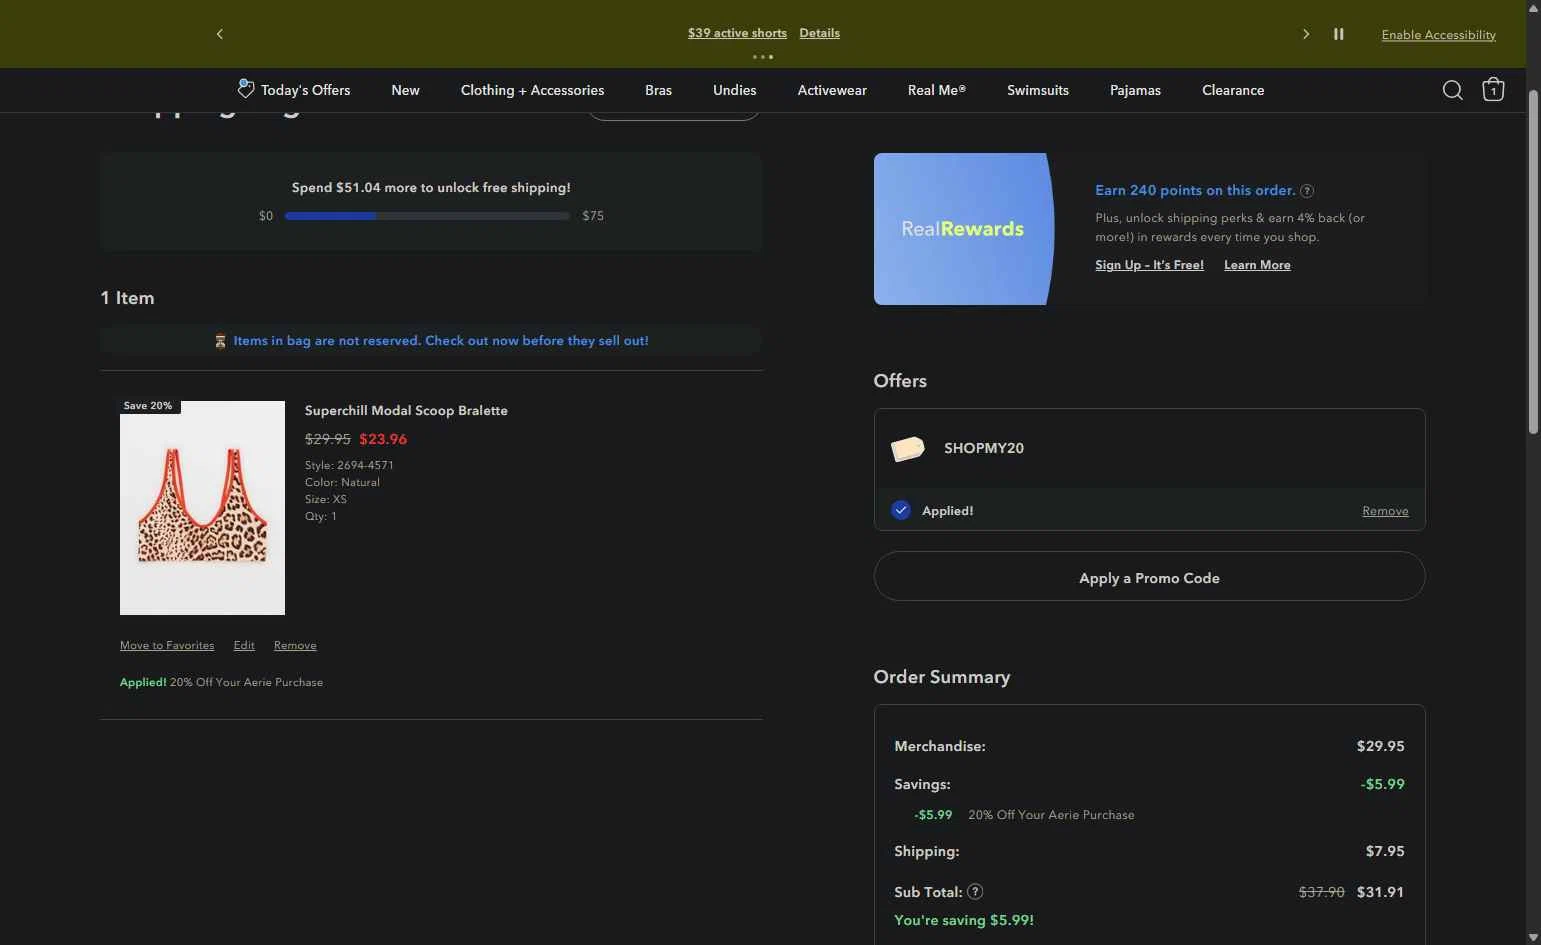Click the Applied blue checkmark icon
Viewport: 1541px width, 945px height.
tap(901, 510)
